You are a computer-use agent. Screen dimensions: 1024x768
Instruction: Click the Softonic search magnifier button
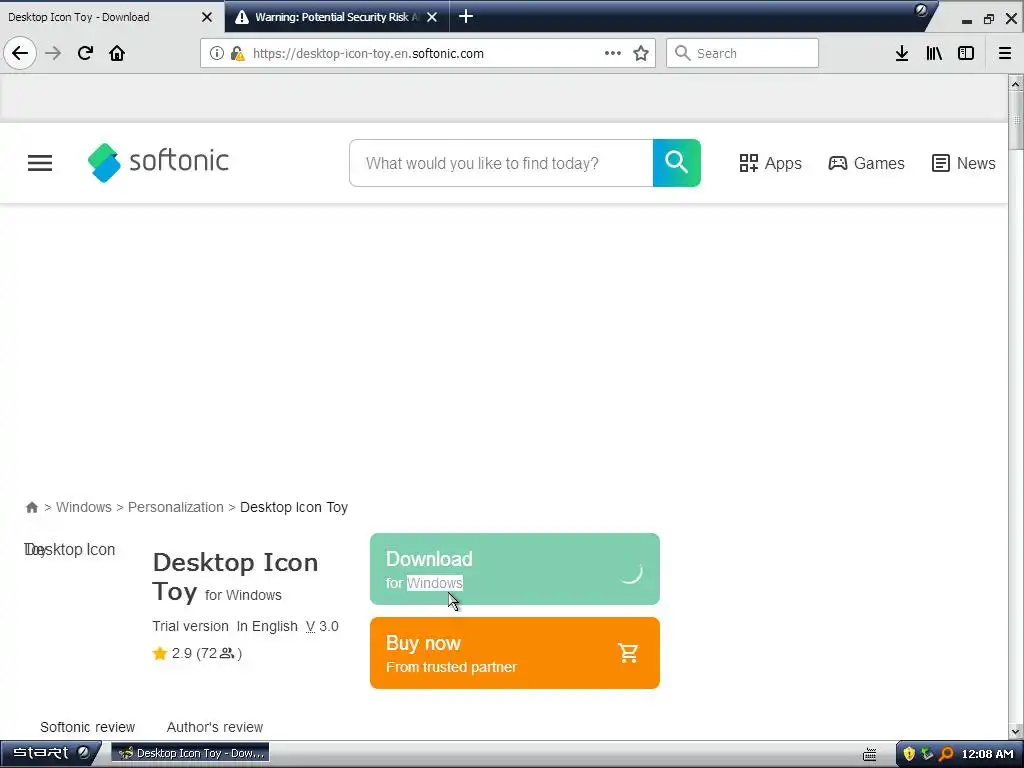pyautogui.click(x=677, y=163)
